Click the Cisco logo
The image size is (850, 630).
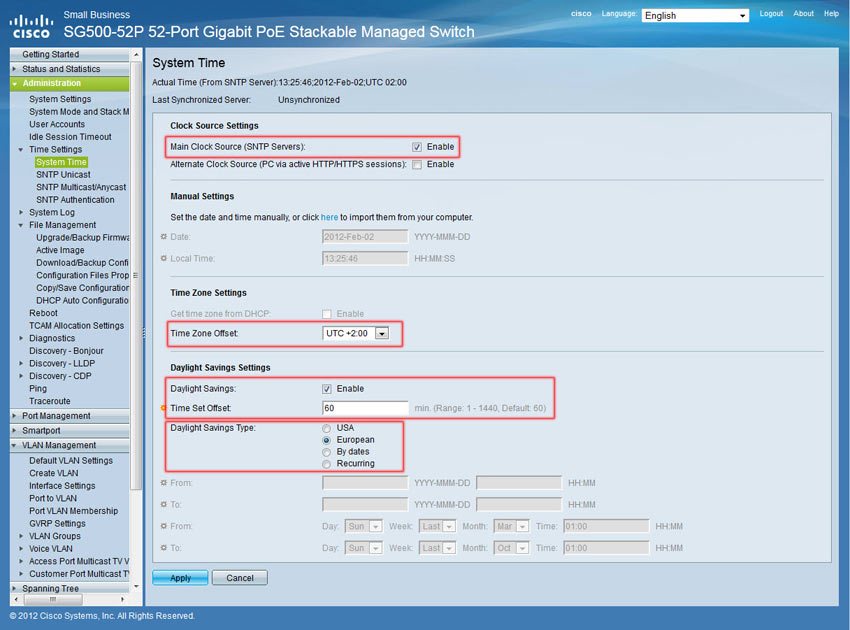click(31, 27)
